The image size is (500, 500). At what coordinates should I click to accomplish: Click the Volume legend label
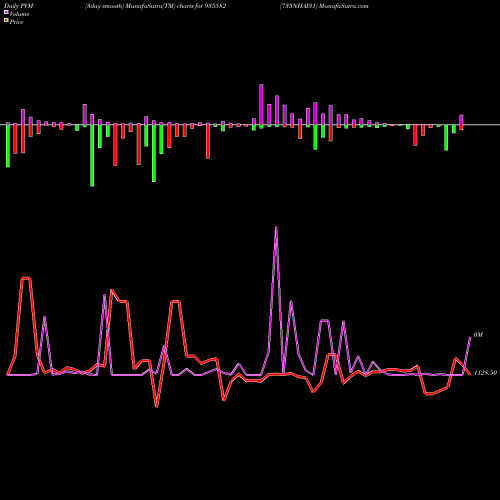coord(19,14)
